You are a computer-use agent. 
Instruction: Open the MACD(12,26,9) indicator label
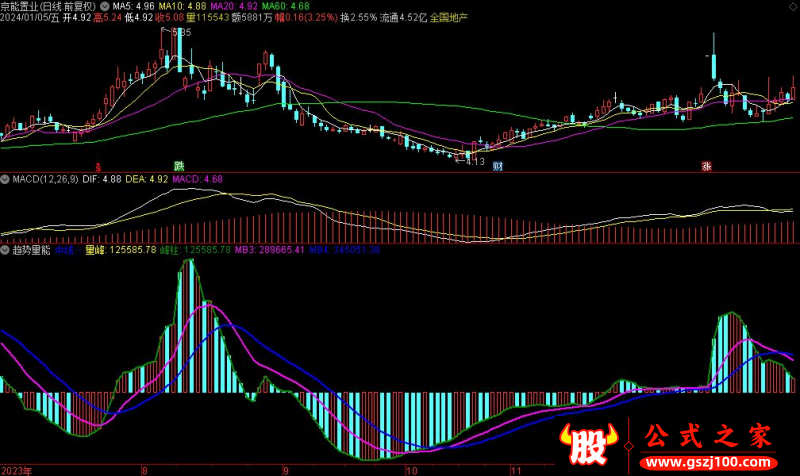[x=43, y=179]
